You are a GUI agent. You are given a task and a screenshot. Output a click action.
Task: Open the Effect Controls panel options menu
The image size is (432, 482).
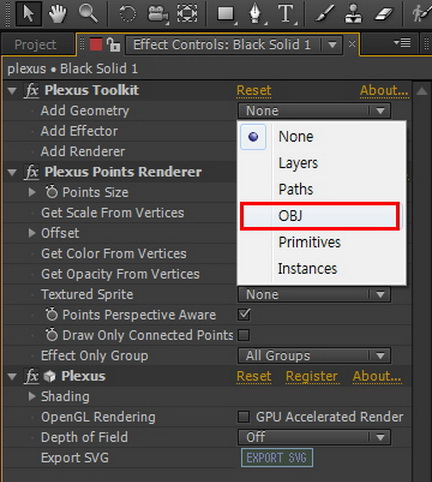(x=402, y=43)
